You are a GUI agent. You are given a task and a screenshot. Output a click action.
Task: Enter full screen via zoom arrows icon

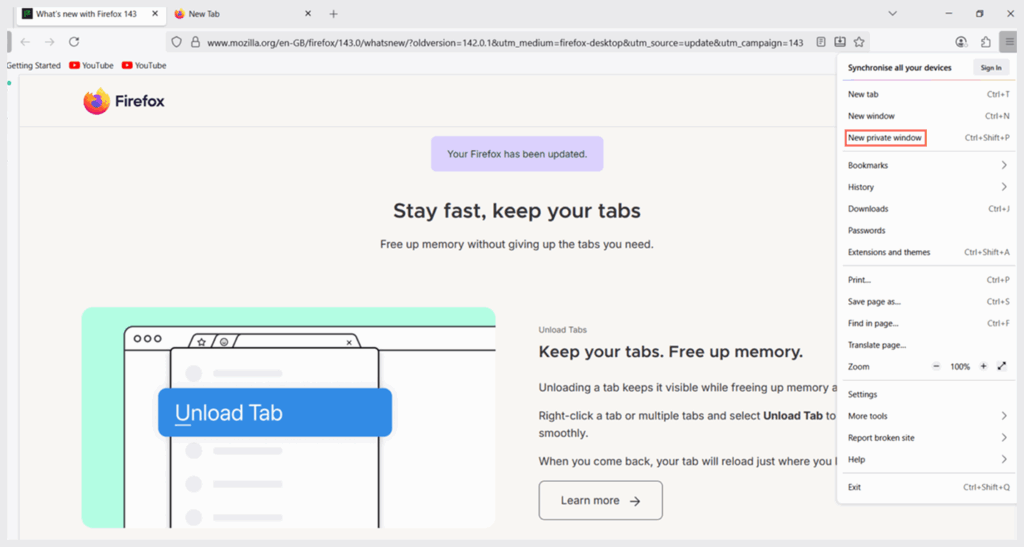click(x=1002, y=366)
